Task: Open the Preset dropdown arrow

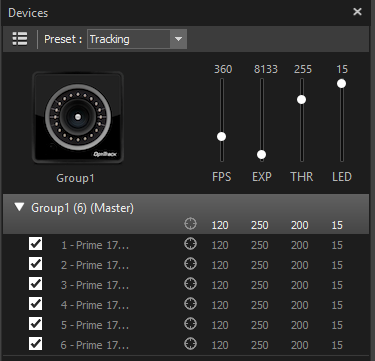Action: [178, 39]
